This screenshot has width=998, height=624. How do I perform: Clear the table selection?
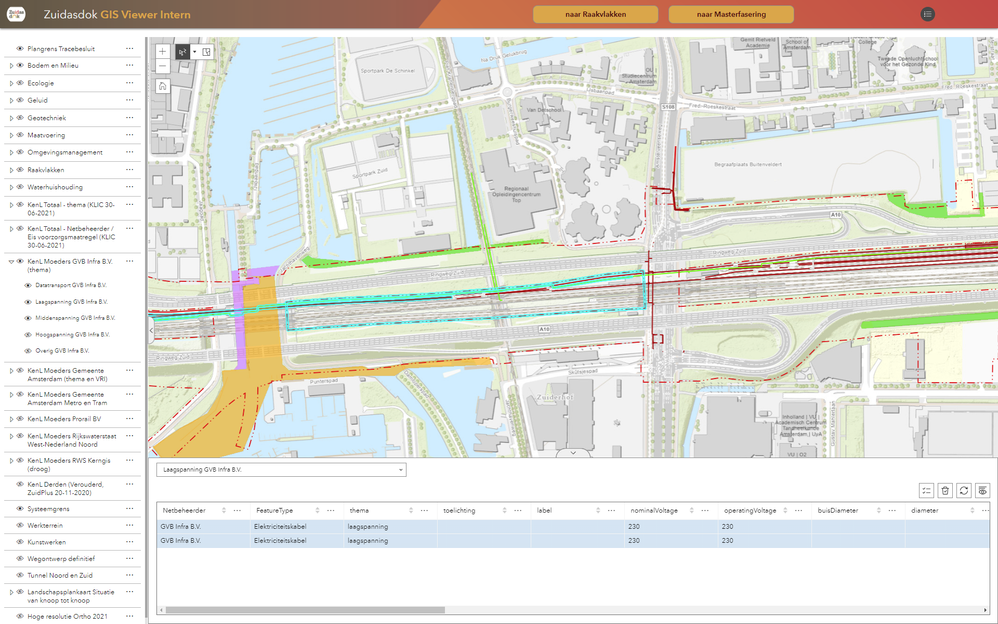pos(945,490)
